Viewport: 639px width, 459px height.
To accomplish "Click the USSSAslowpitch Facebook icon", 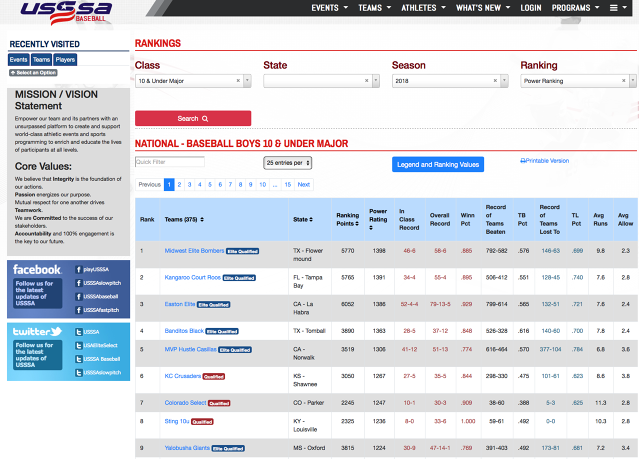I will coord(79,283).
